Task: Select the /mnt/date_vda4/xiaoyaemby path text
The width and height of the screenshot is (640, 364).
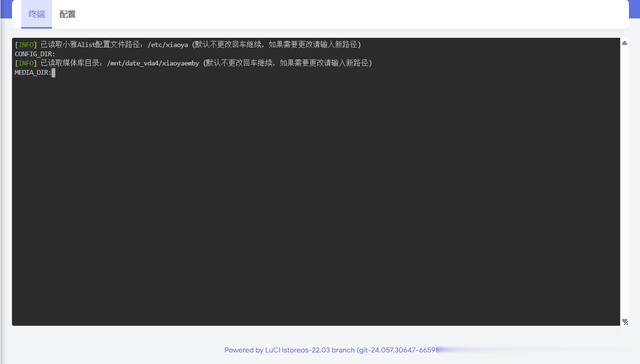Action: click(x=153, y=63)
